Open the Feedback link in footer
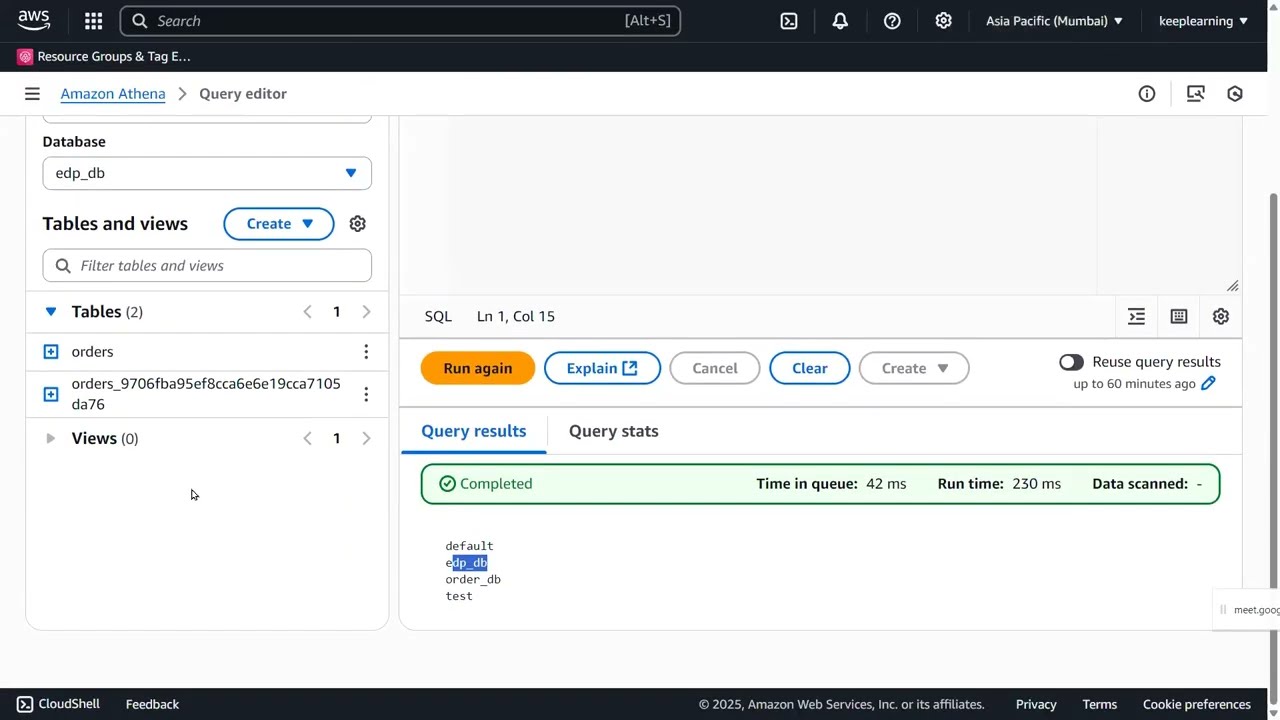This screenshot has height=720, width=1280. (152, 704)
